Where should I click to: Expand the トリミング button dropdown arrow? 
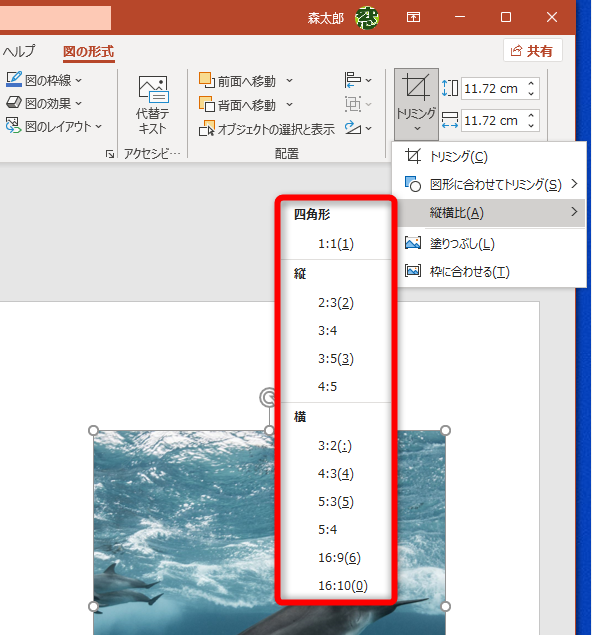pyautogui.click(x=417, y=129)
